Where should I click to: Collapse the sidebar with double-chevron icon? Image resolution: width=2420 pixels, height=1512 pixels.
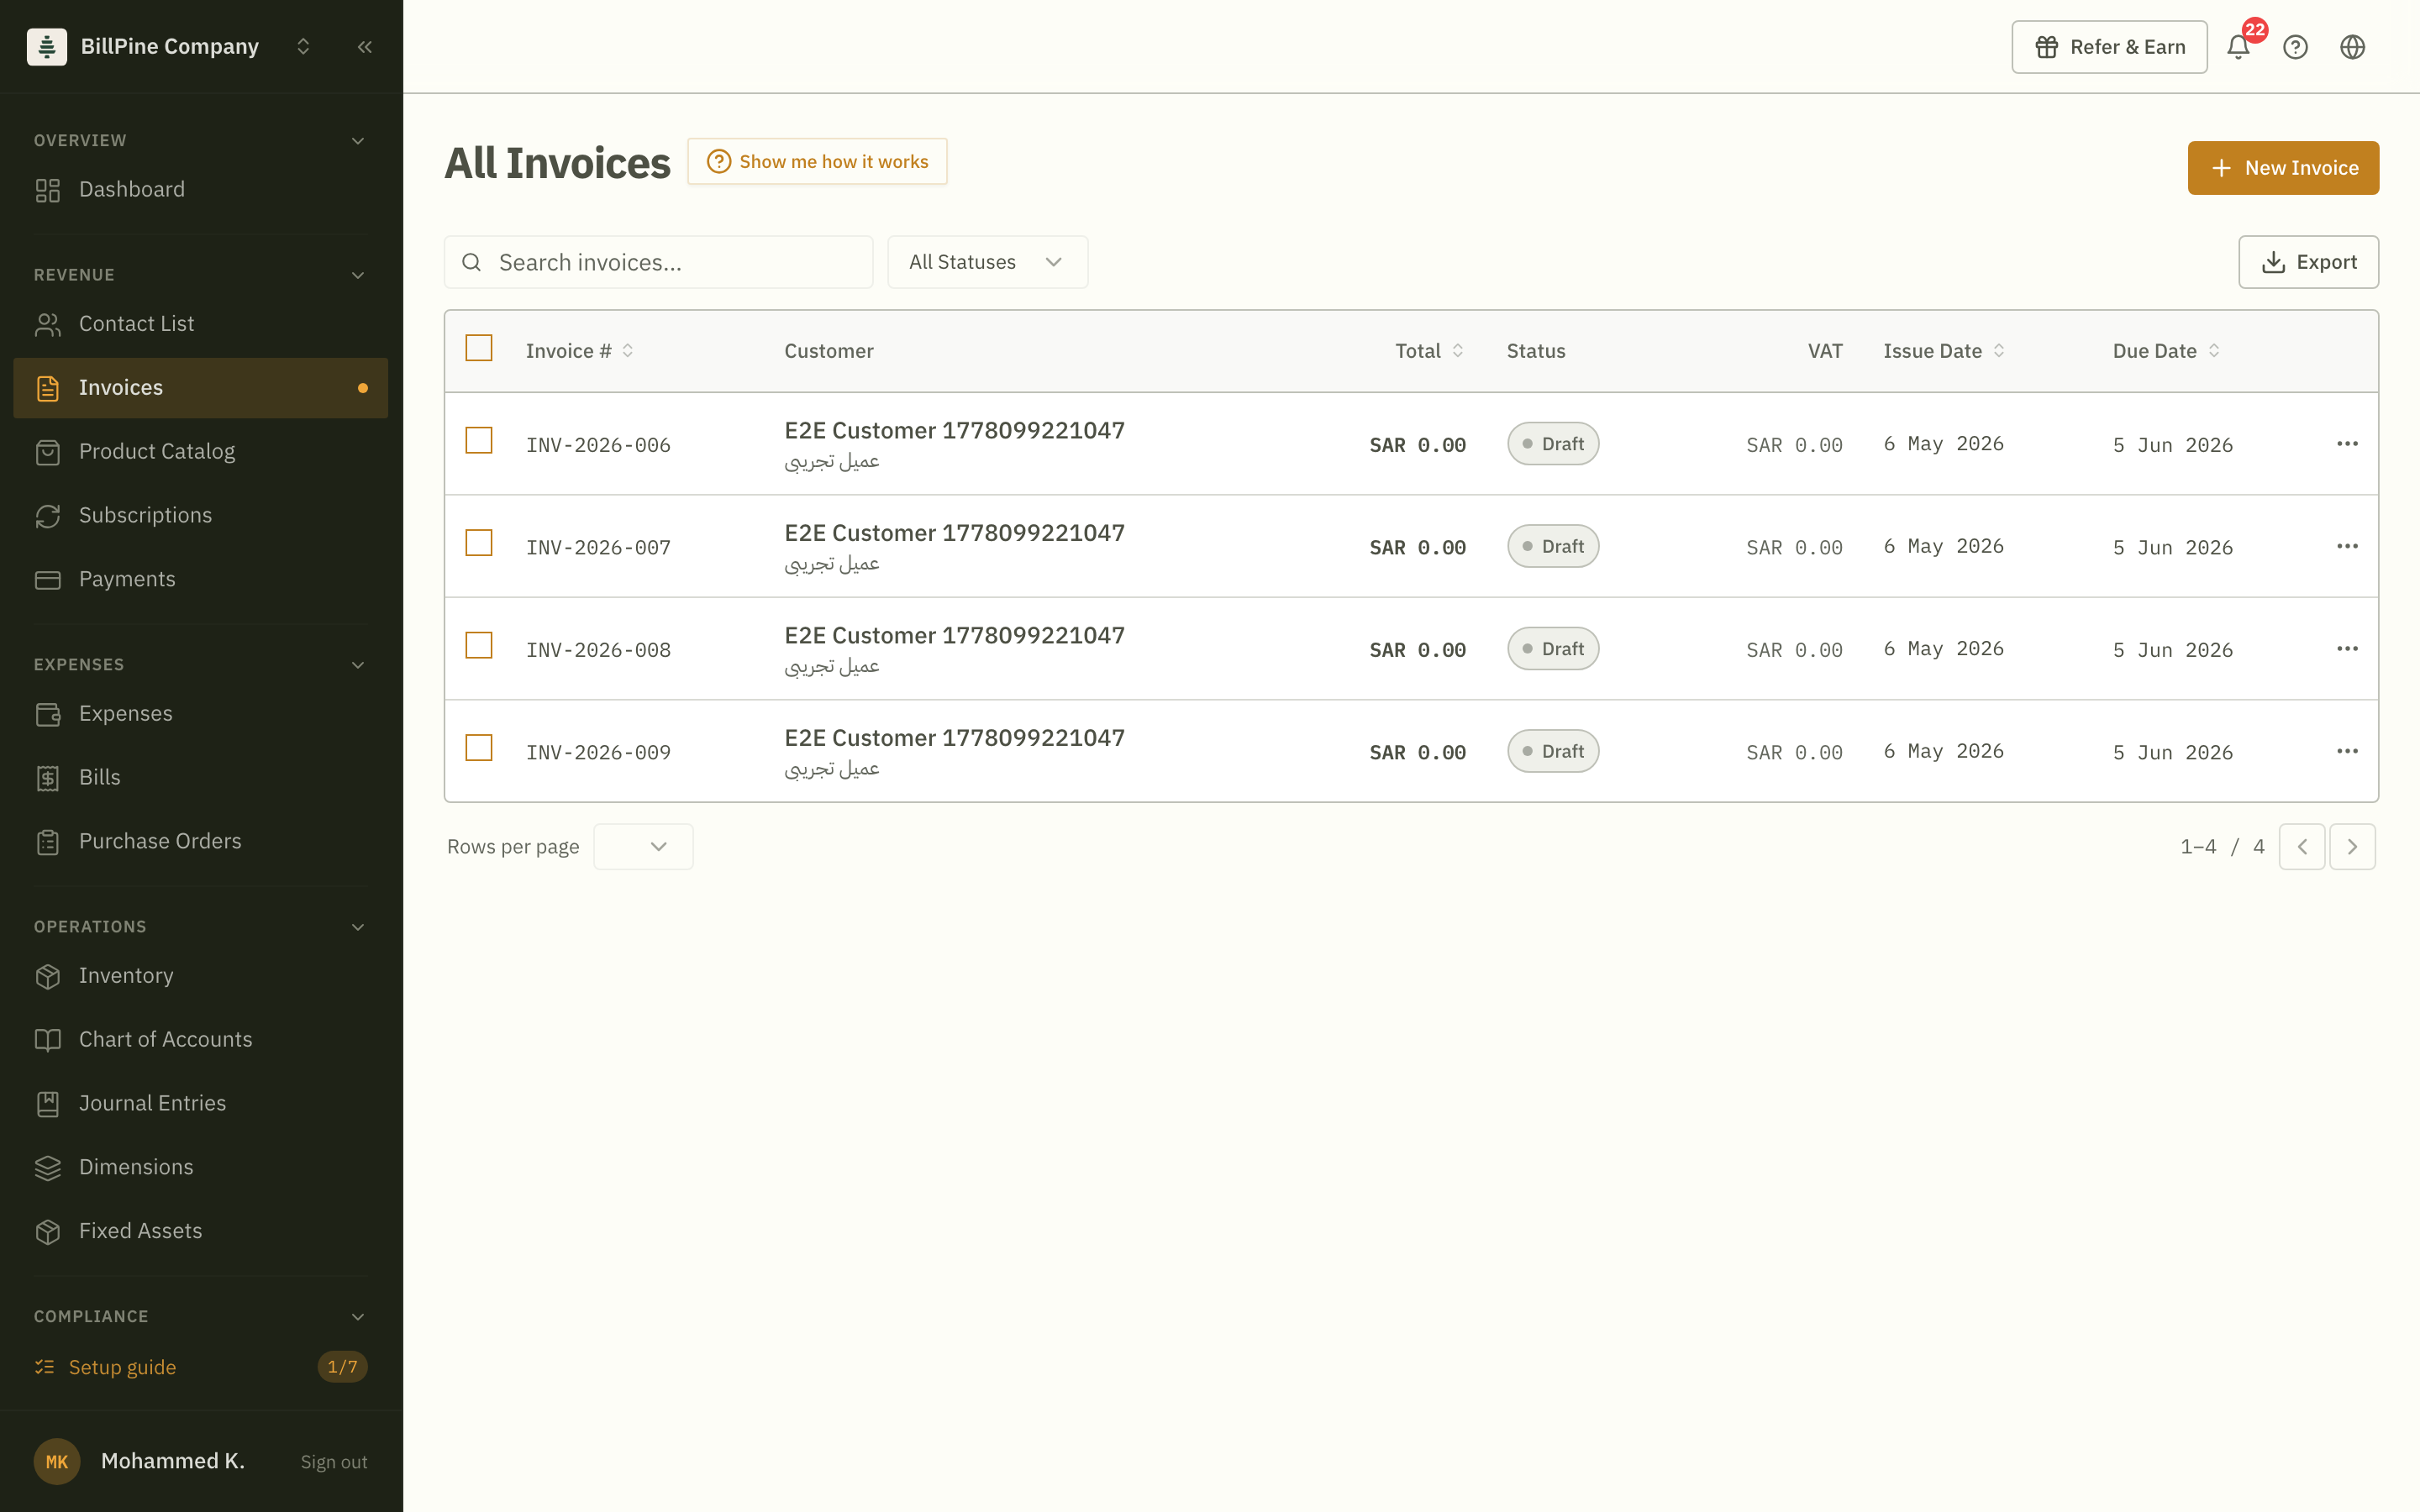click(x=364, y=47)
